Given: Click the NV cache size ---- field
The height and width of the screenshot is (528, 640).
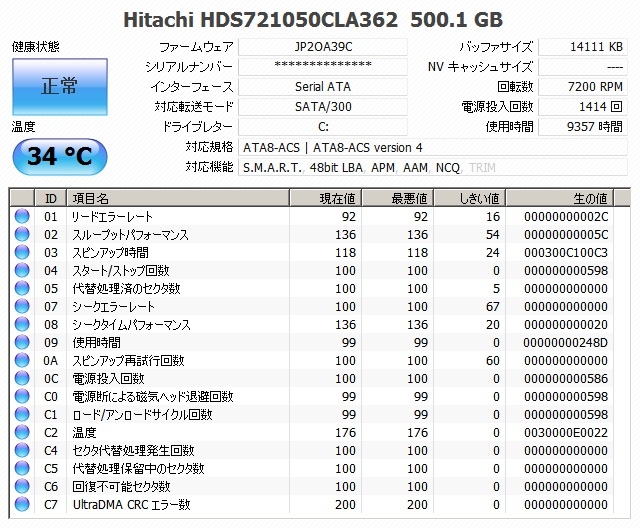Looking at the screenshot, I should tap(583, 67).
